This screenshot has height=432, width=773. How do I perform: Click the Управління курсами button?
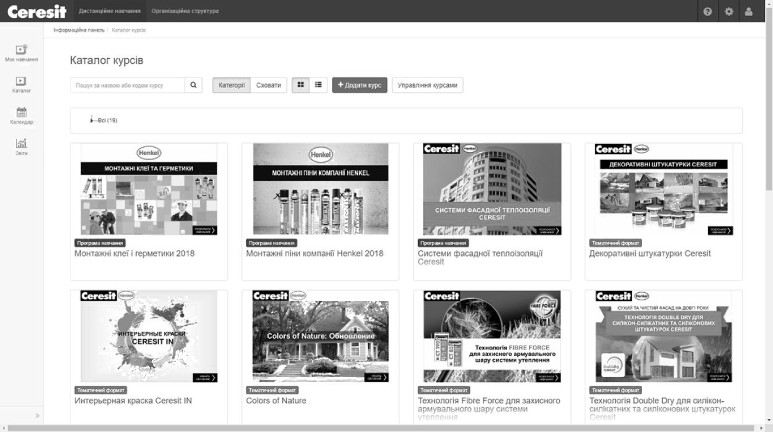click(427, 85)
